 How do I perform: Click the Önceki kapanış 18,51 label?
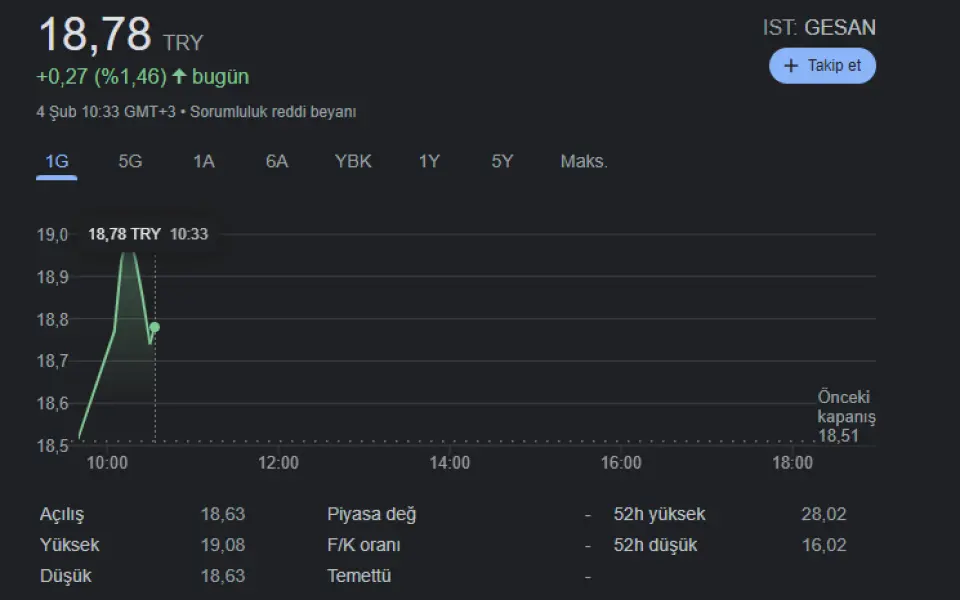845,416
